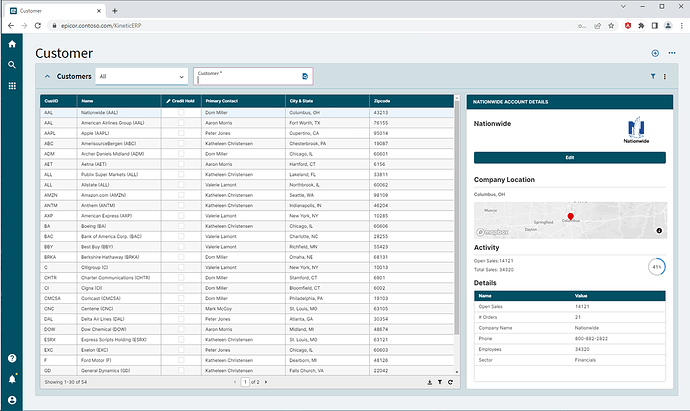Open the Home icon in sidebar
690x411 pixels.
click(x=12, y=44)
